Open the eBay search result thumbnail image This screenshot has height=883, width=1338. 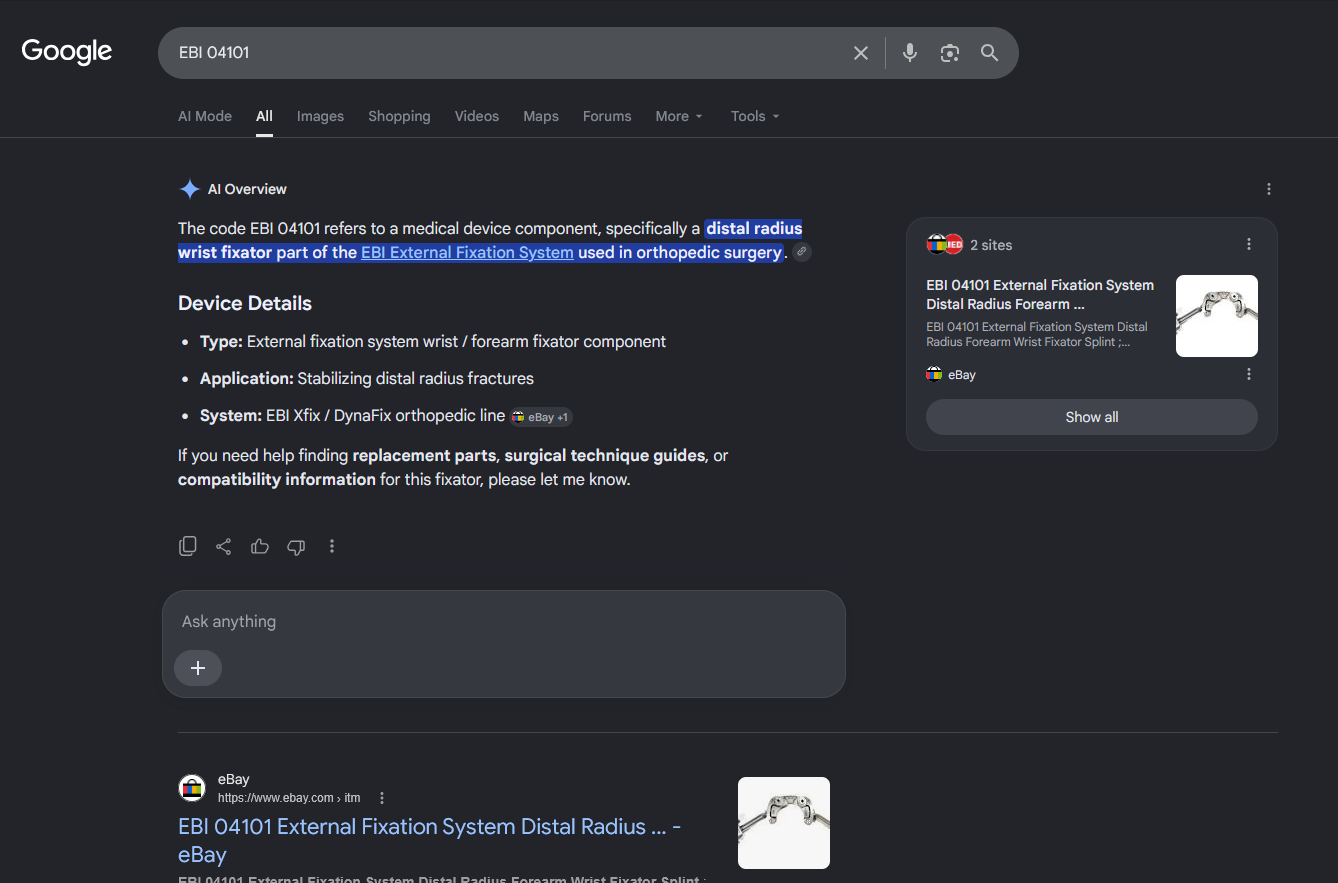[784, 823]
